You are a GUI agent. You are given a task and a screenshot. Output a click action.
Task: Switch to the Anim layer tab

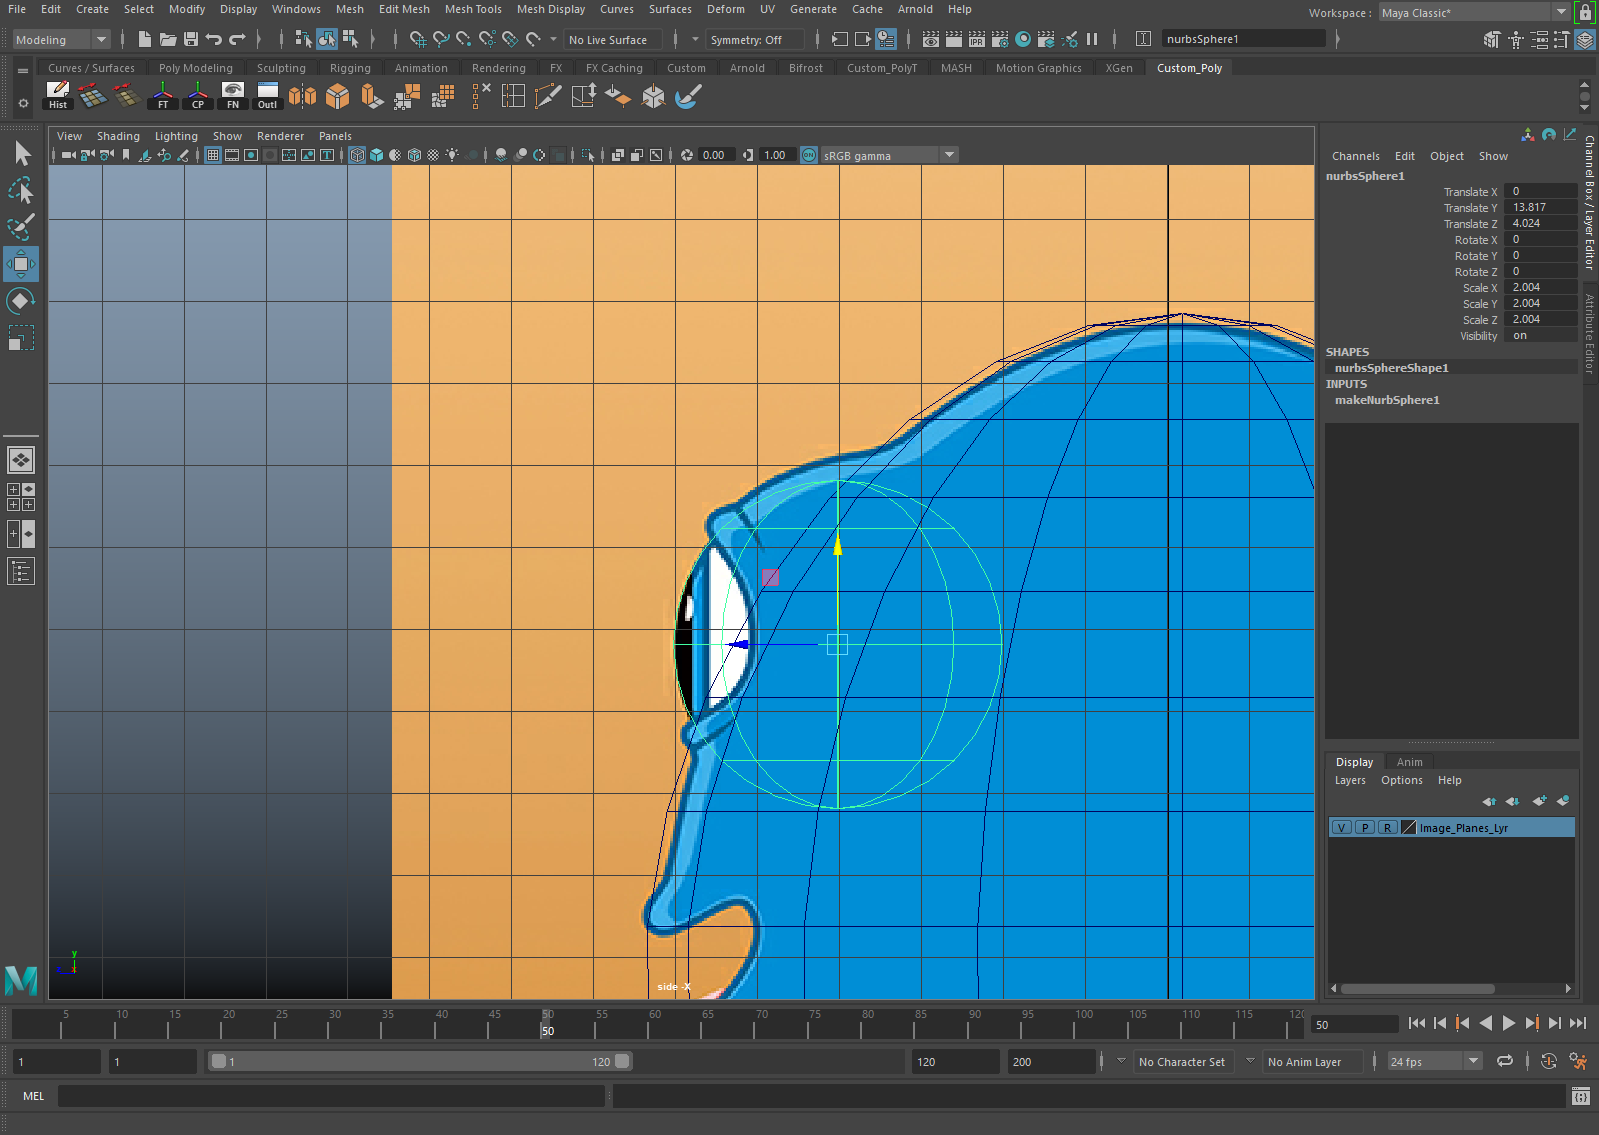1409,762
